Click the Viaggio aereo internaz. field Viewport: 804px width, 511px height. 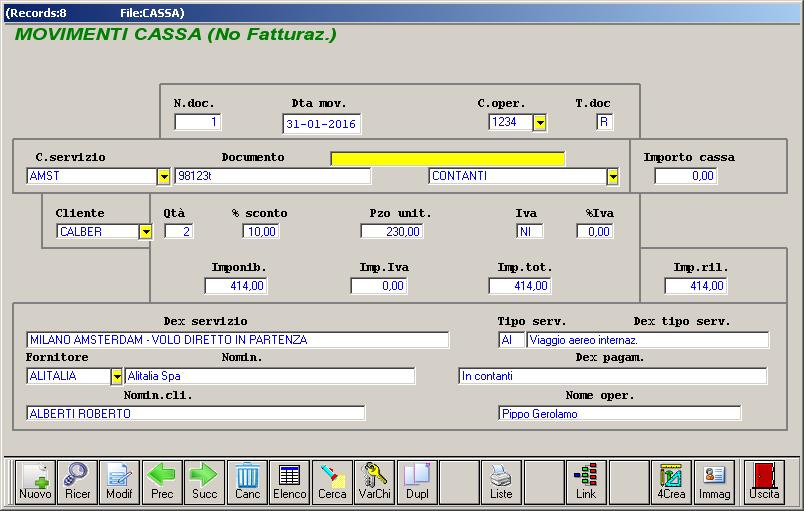tap(648, 340)
